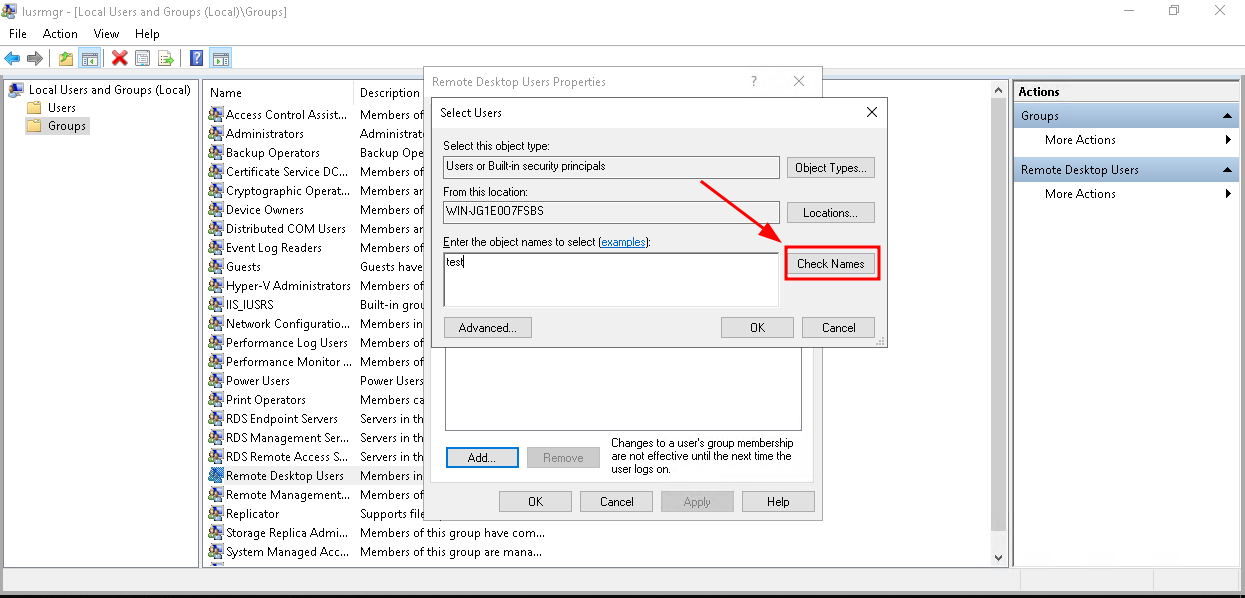The width and height of the screenshot is (1245, 598).
Task: Click the Object Types button
Action: pos(830,168)
